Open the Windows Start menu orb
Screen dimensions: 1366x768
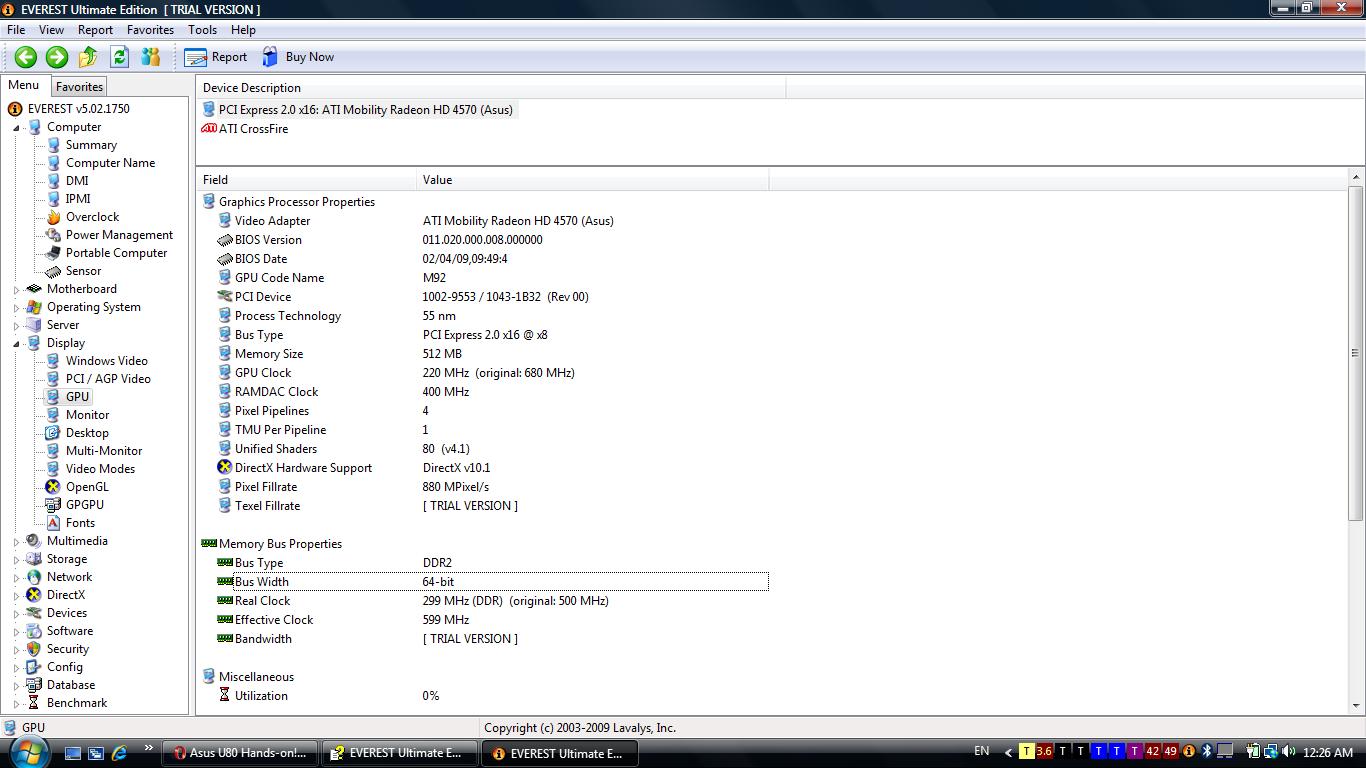pyautogui.click(x=27, y=751)
